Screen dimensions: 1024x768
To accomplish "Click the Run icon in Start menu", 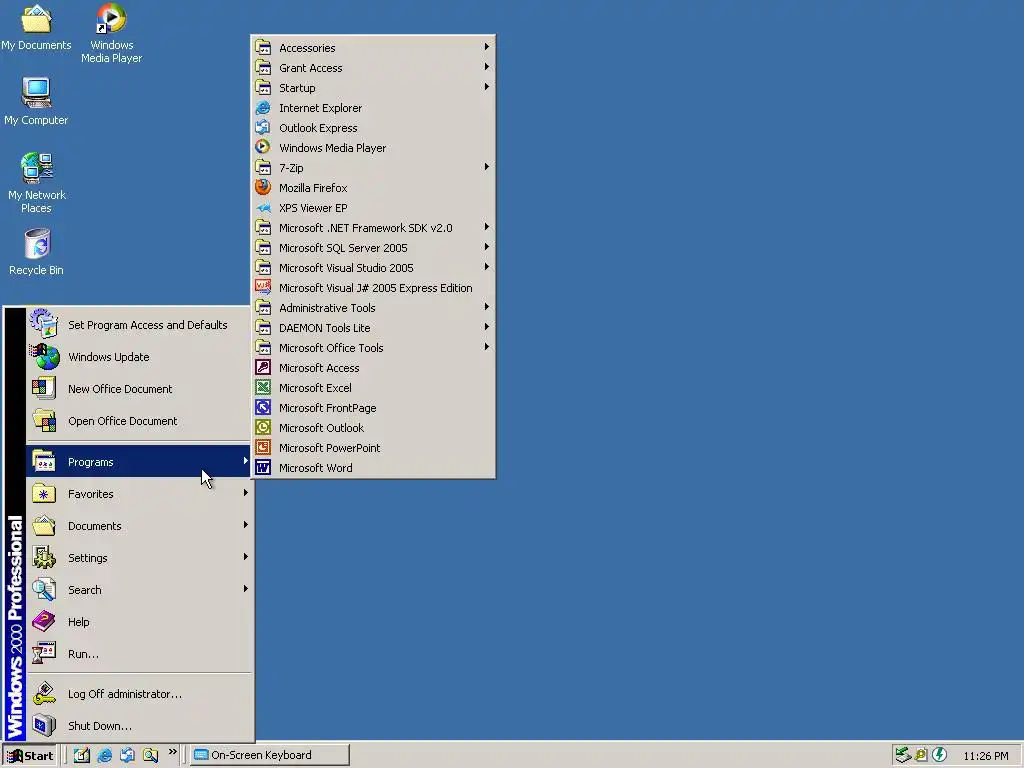I will 44,653.
